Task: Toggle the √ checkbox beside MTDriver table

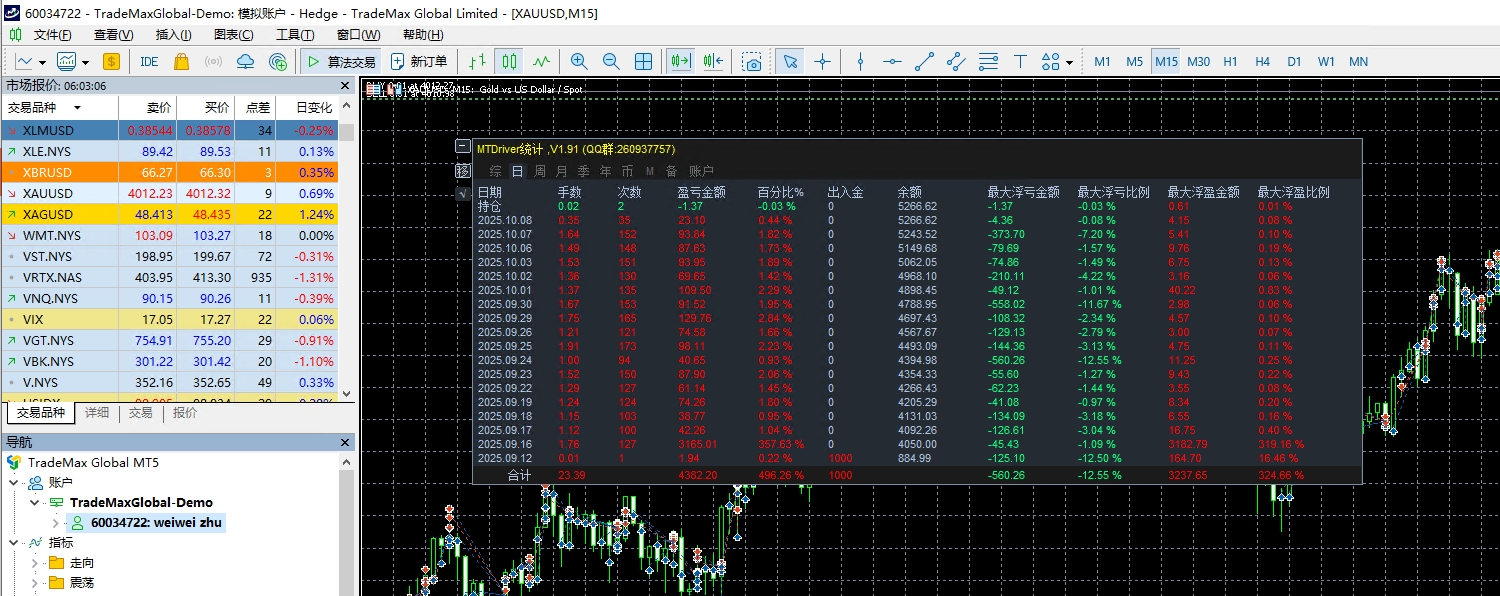Action: pyautogui.click(x=462, y=193)
